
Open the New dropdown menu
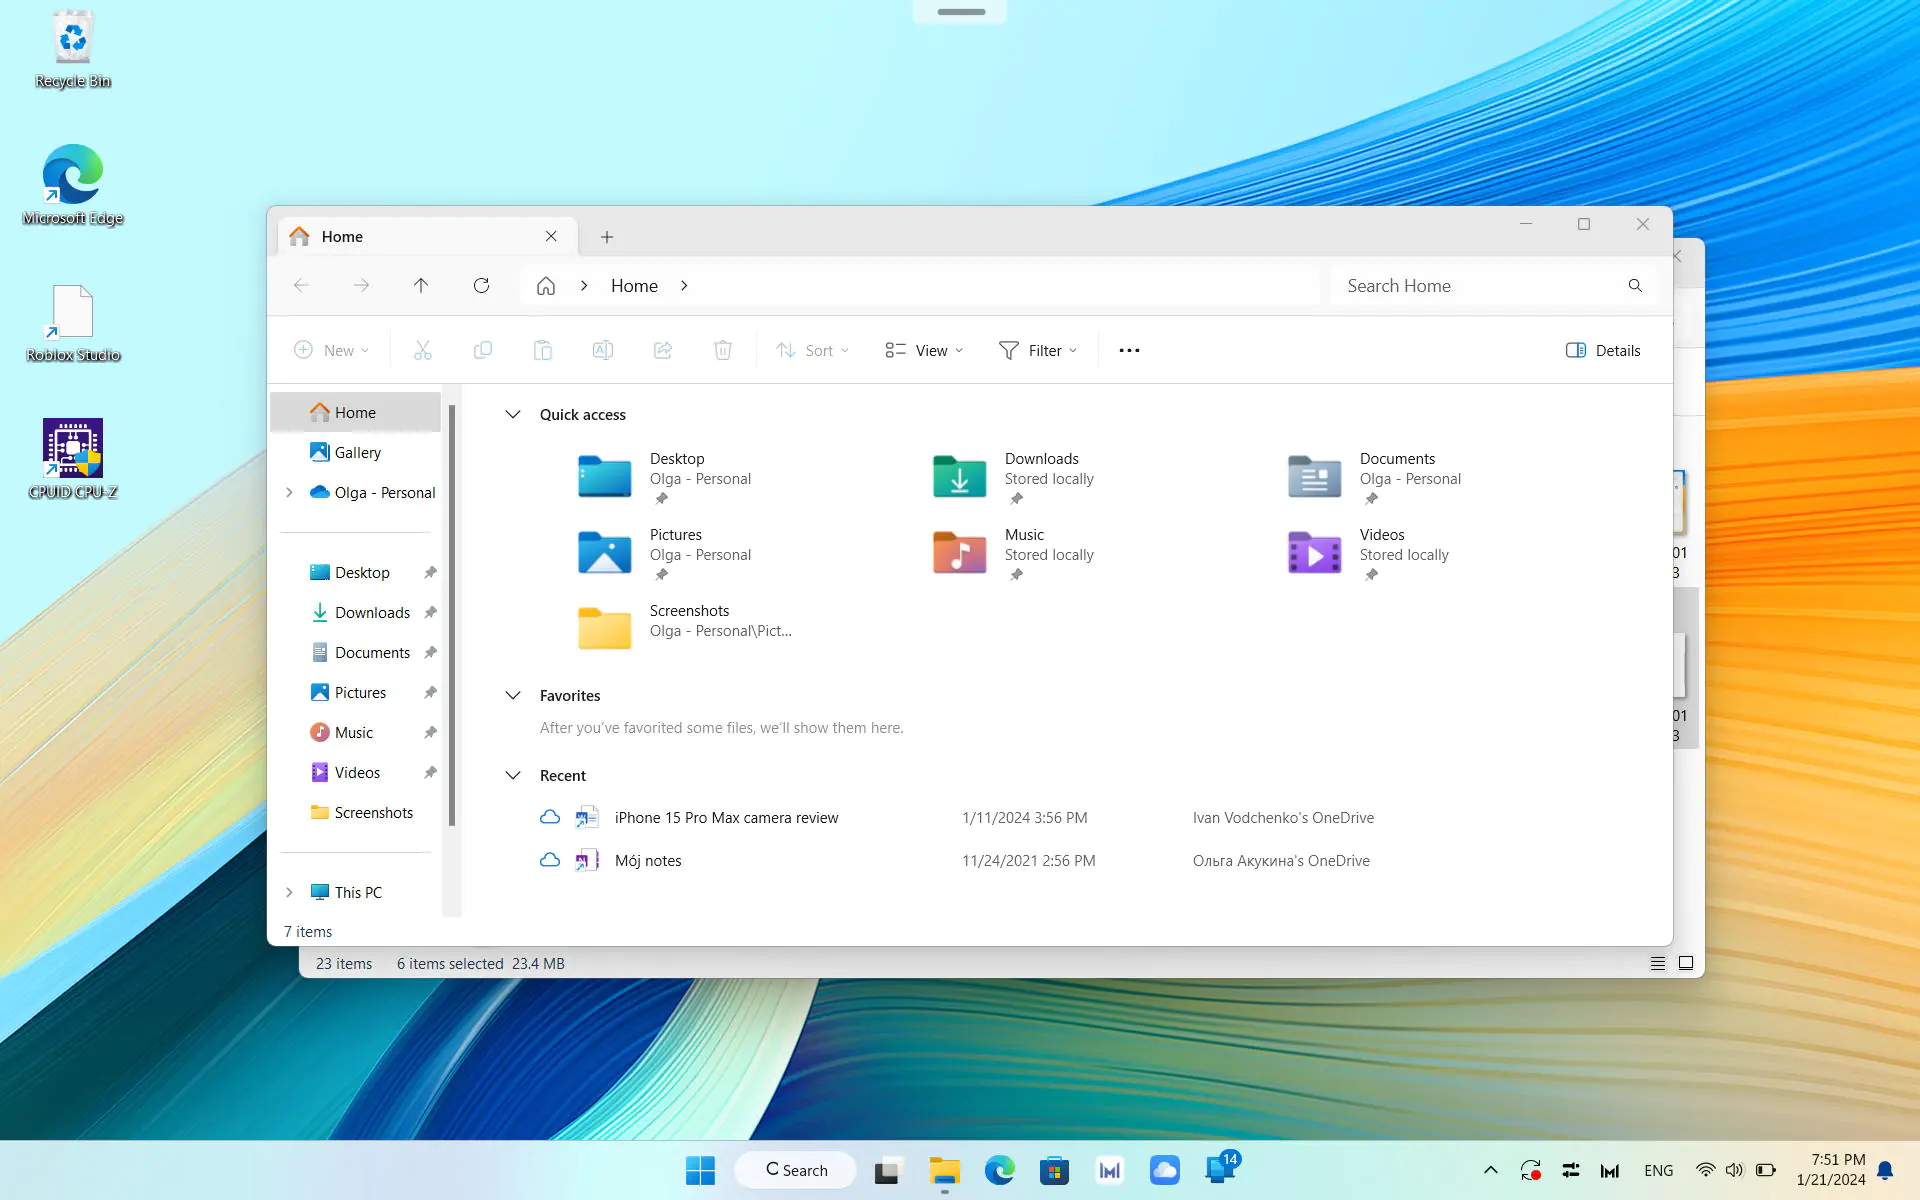click(332, 350)
